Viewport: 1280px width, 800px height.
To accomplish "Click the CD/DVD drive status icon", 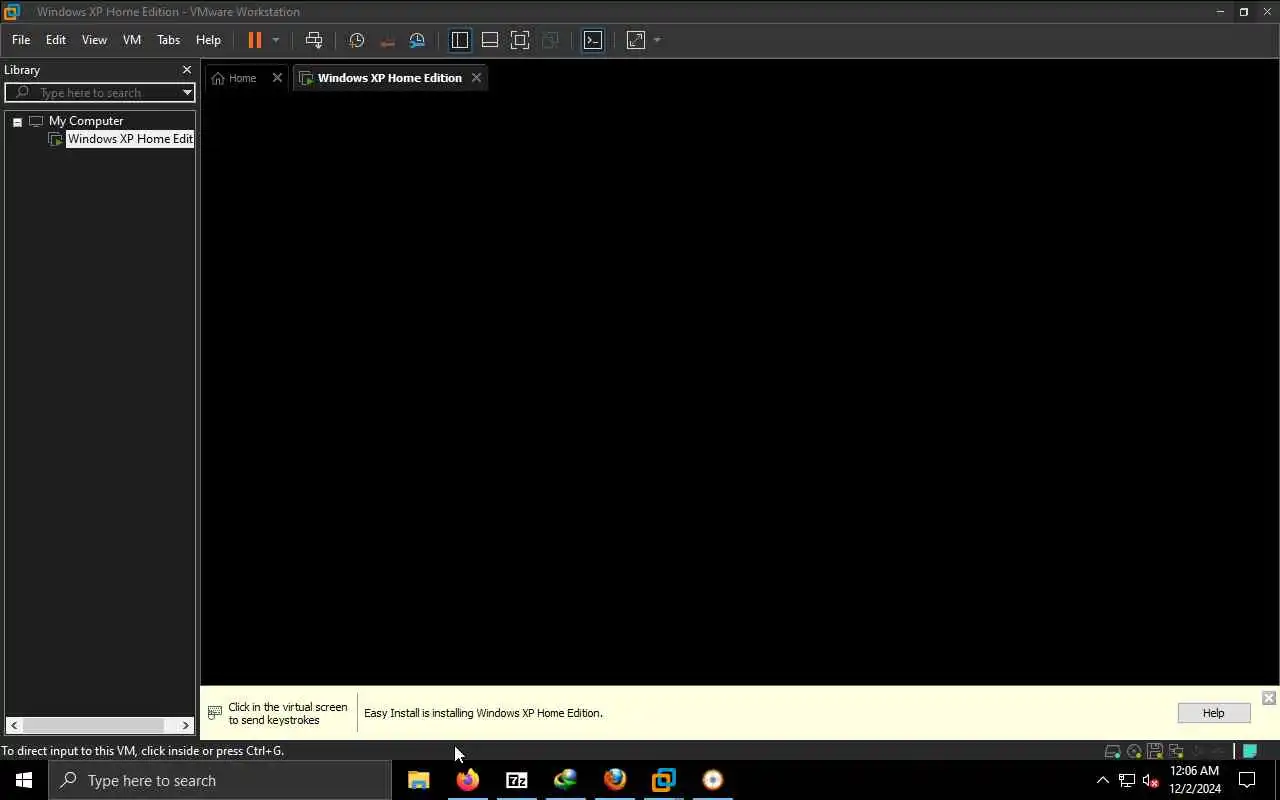I will pyautogui.click(x=1134, y=751).
